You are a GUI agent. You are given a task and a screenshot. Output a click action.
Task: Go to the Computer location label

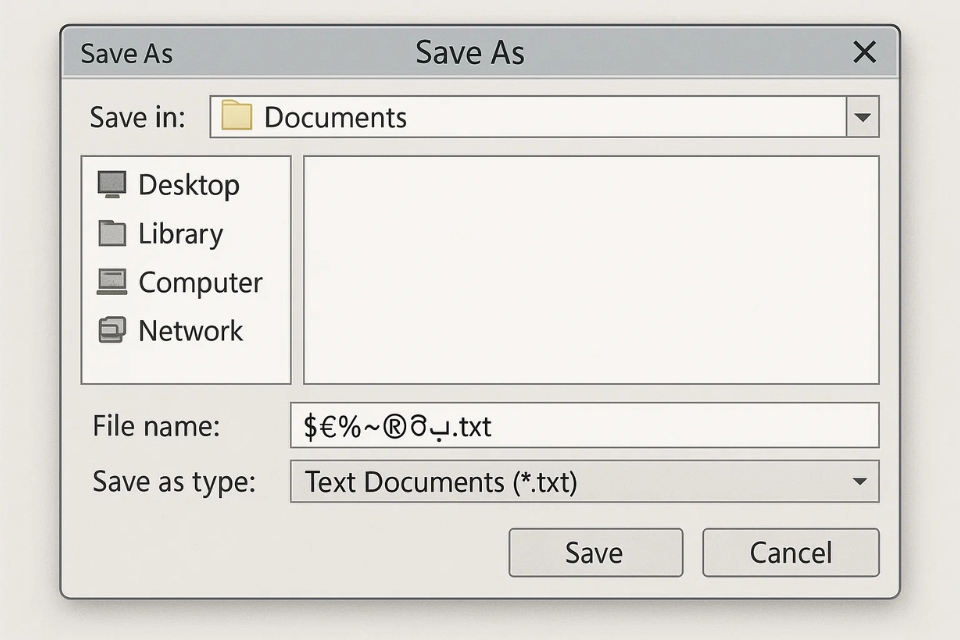[x=200, y=283]
